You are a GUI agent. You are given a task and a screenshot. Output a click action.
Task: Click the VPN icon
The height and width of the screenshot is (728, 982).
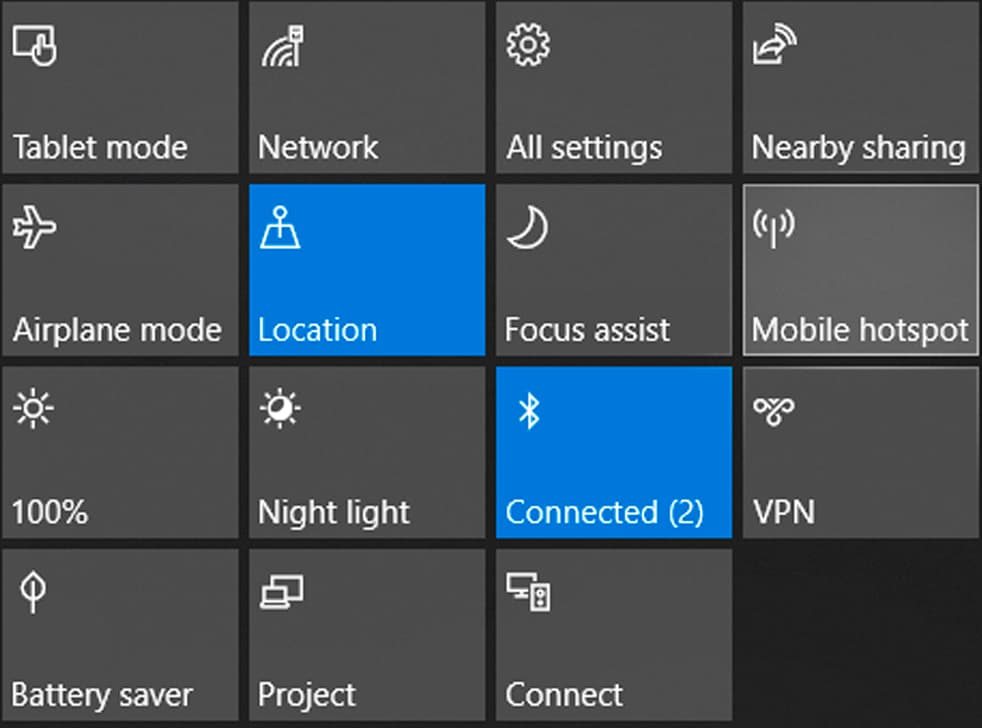(774, 411)
